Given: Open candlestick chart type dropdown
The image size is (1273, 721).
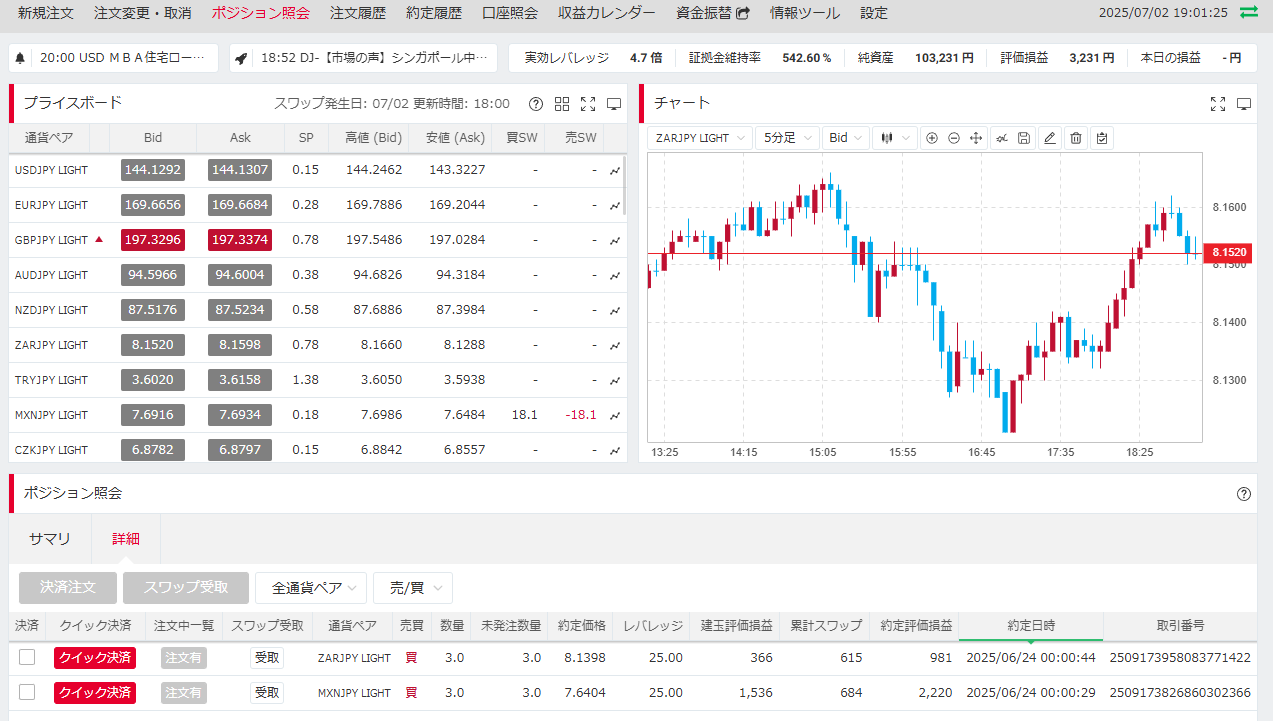Looking at the screenshot, I should pyautogui.click(x=894, y=138).
